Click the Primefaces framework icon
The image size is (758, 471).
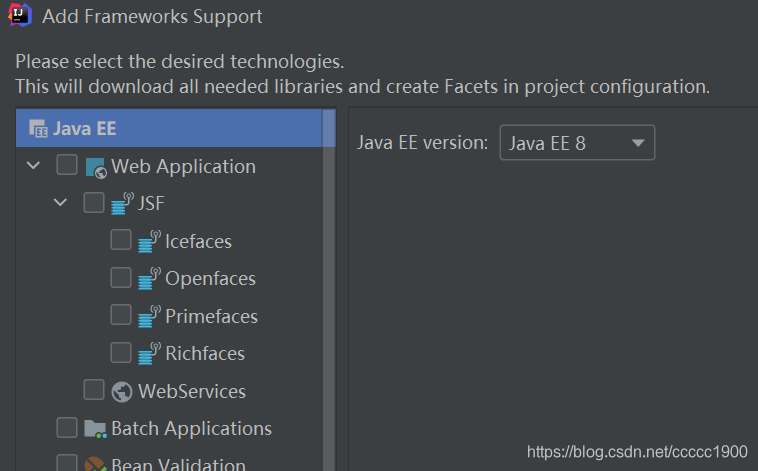pos(149,316)
